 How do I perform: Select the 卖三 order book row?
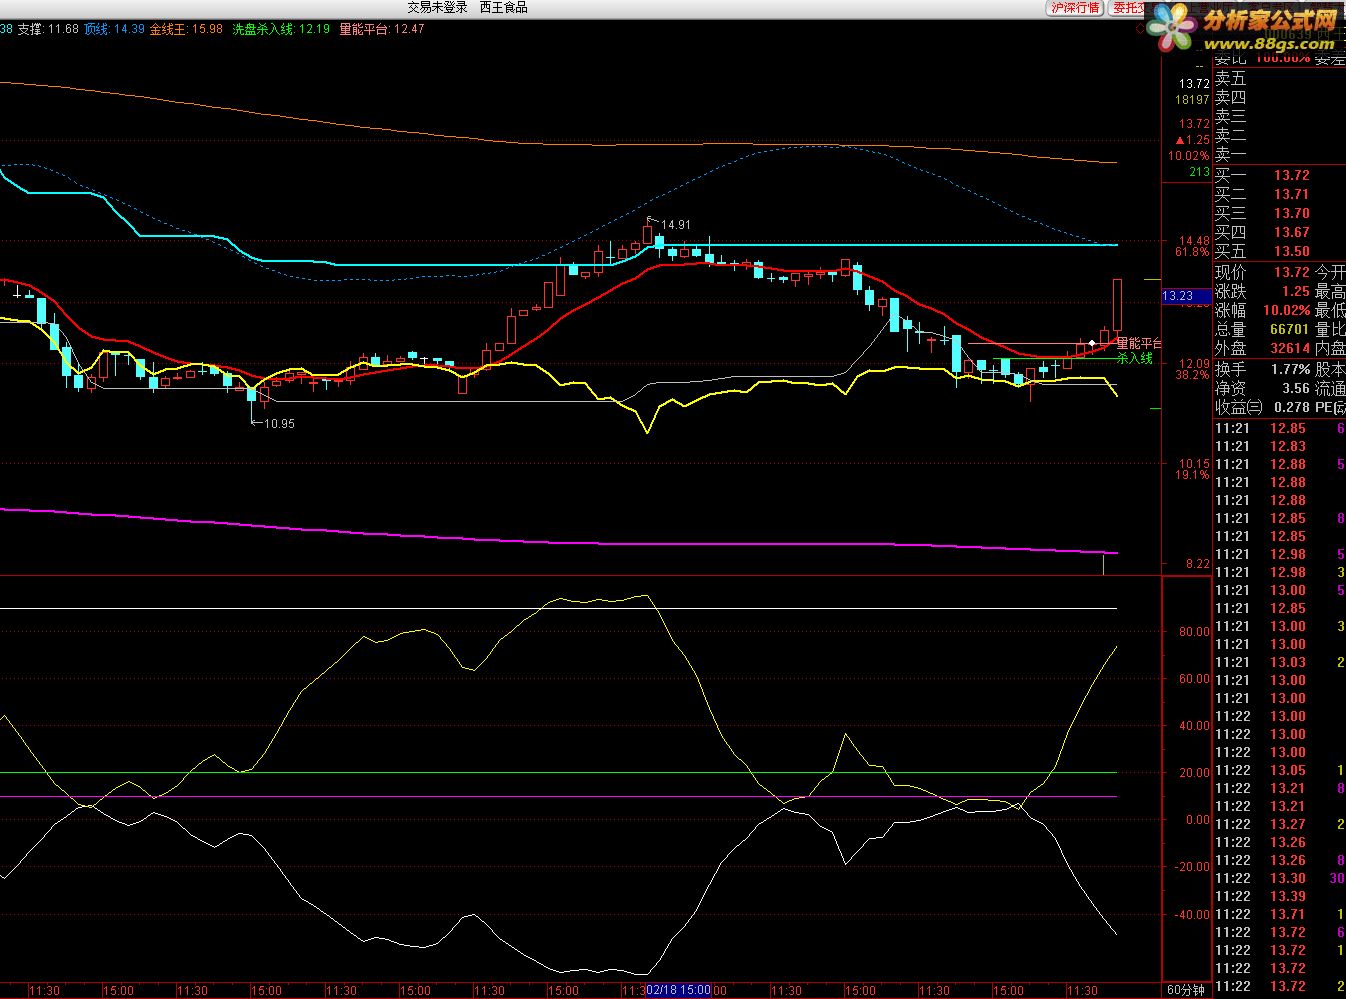click(x=1279, y=116)
